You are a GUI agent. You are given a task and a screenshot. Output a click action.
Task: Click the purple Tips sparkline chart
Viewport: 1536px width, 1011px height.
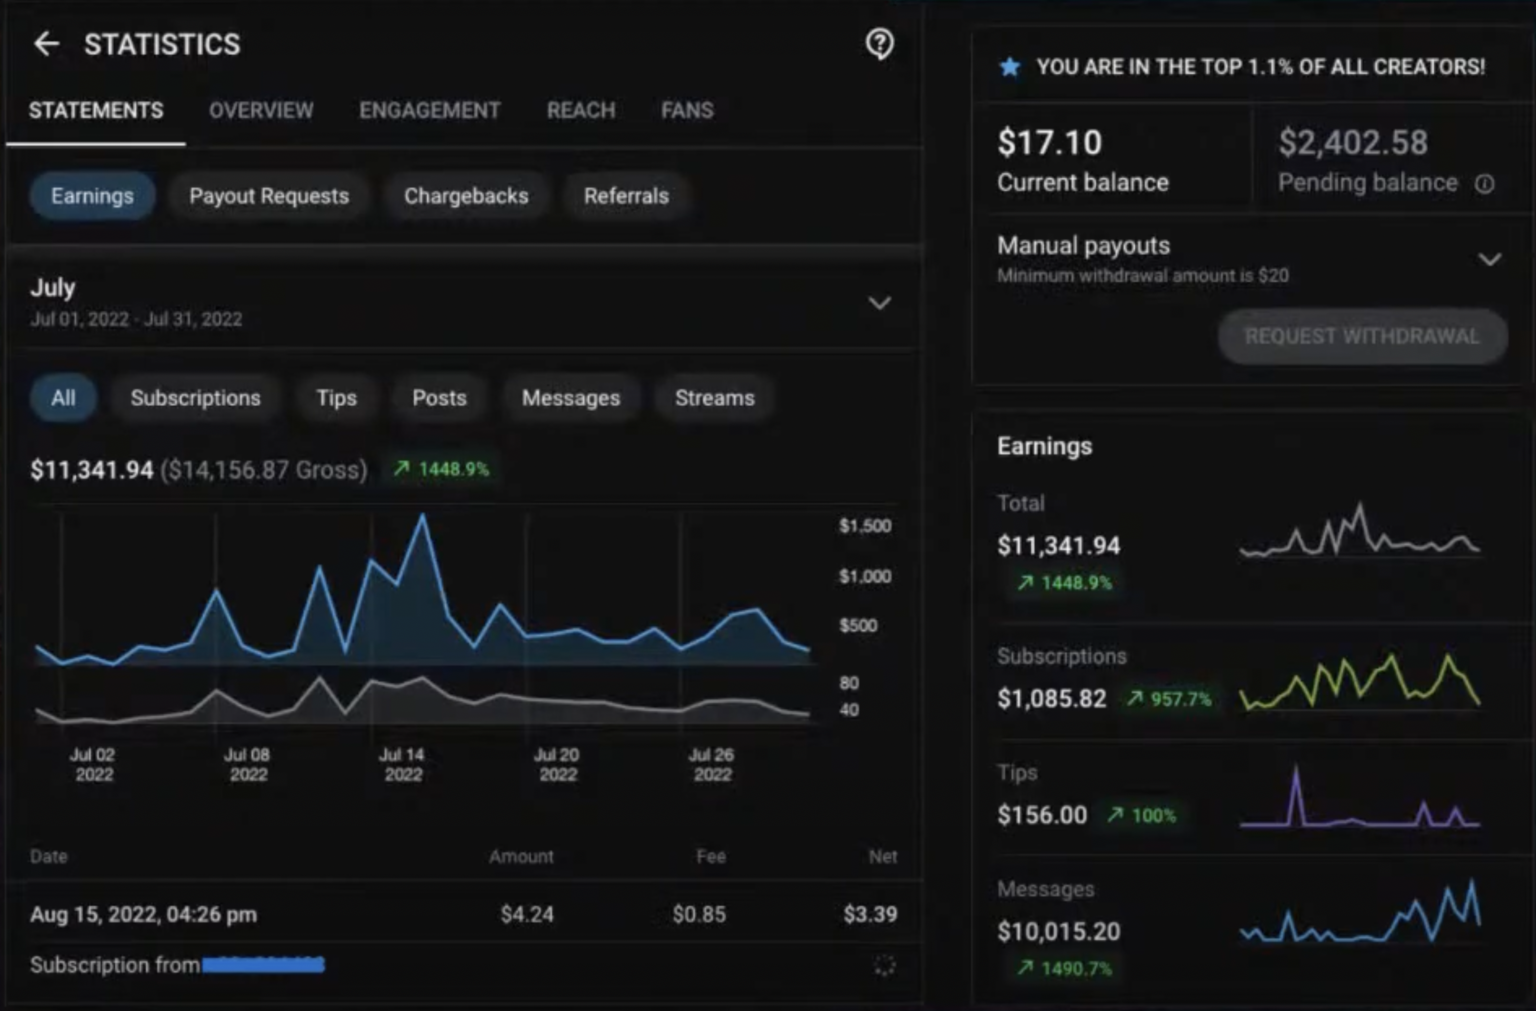click(1360, 797)
